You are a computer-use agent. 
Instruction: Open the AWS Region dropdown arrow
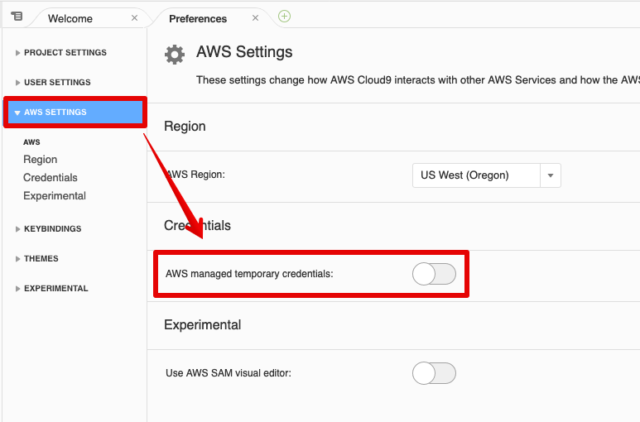(x=550, y=175)
